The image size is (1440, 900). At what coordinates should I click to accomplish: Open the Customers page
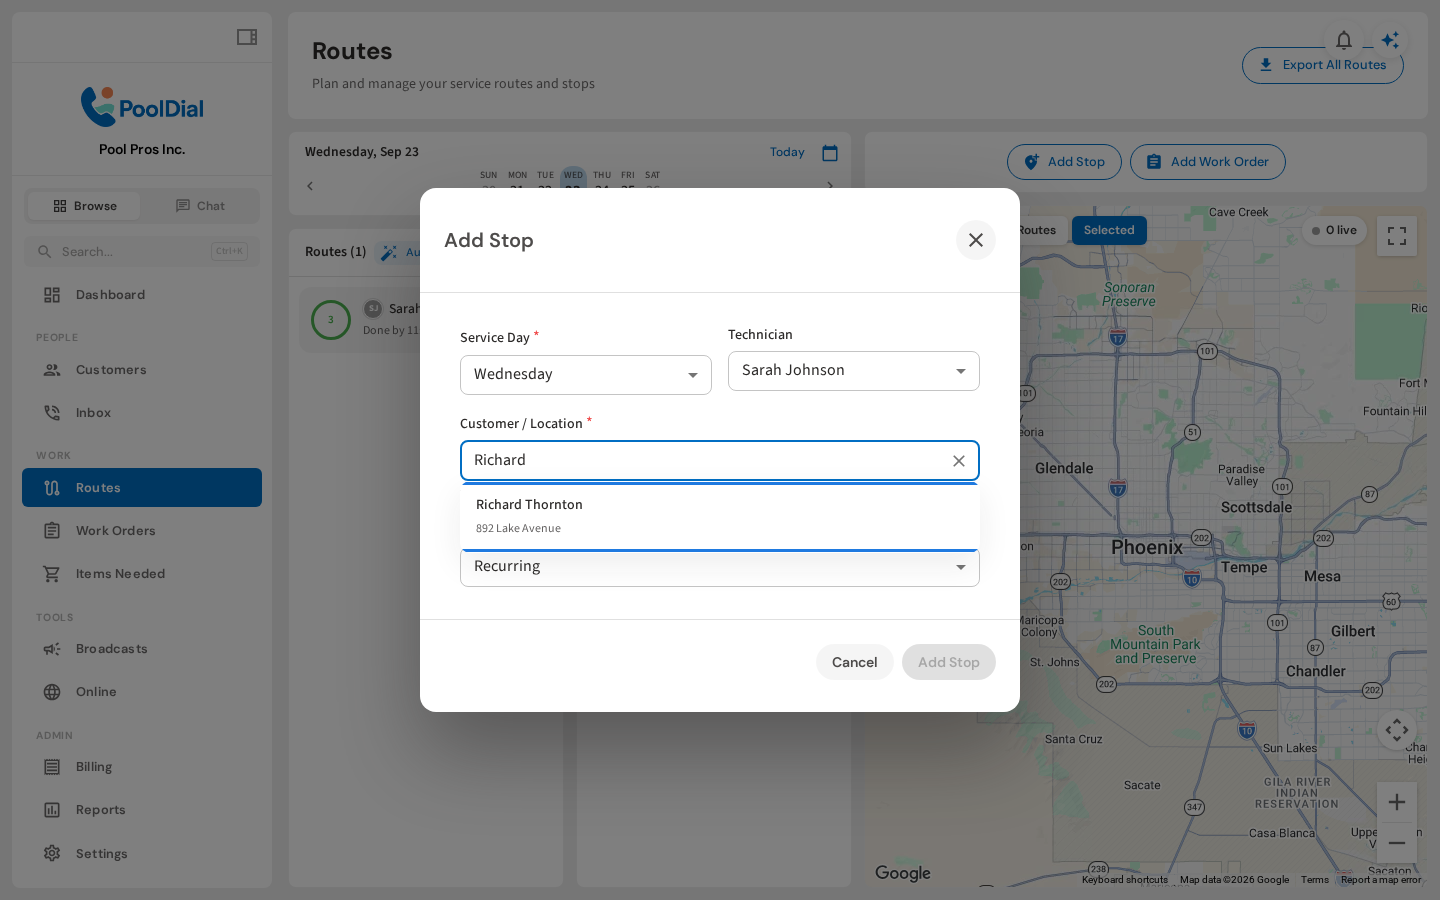pyautogui.click(x=142, y=370)
